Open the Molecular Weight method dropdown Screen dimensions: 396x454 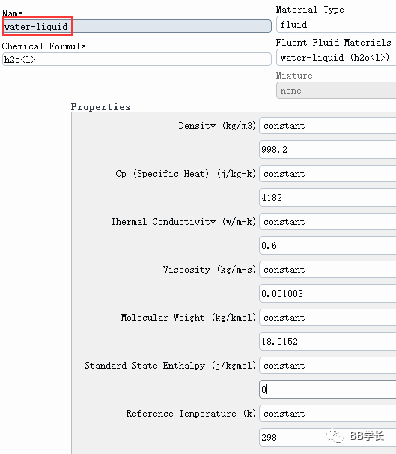click(x=328, y=318)
